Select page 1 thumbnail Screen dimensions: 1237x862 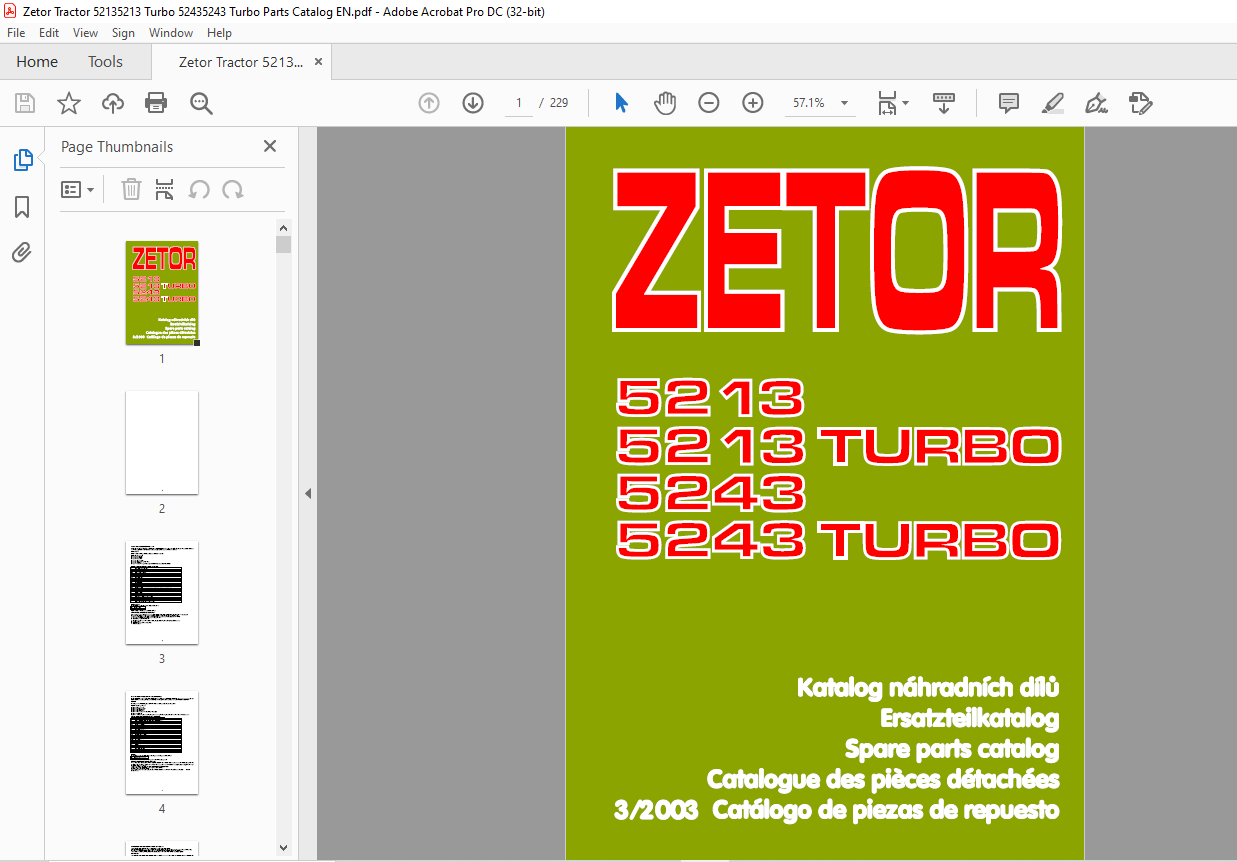162,293
